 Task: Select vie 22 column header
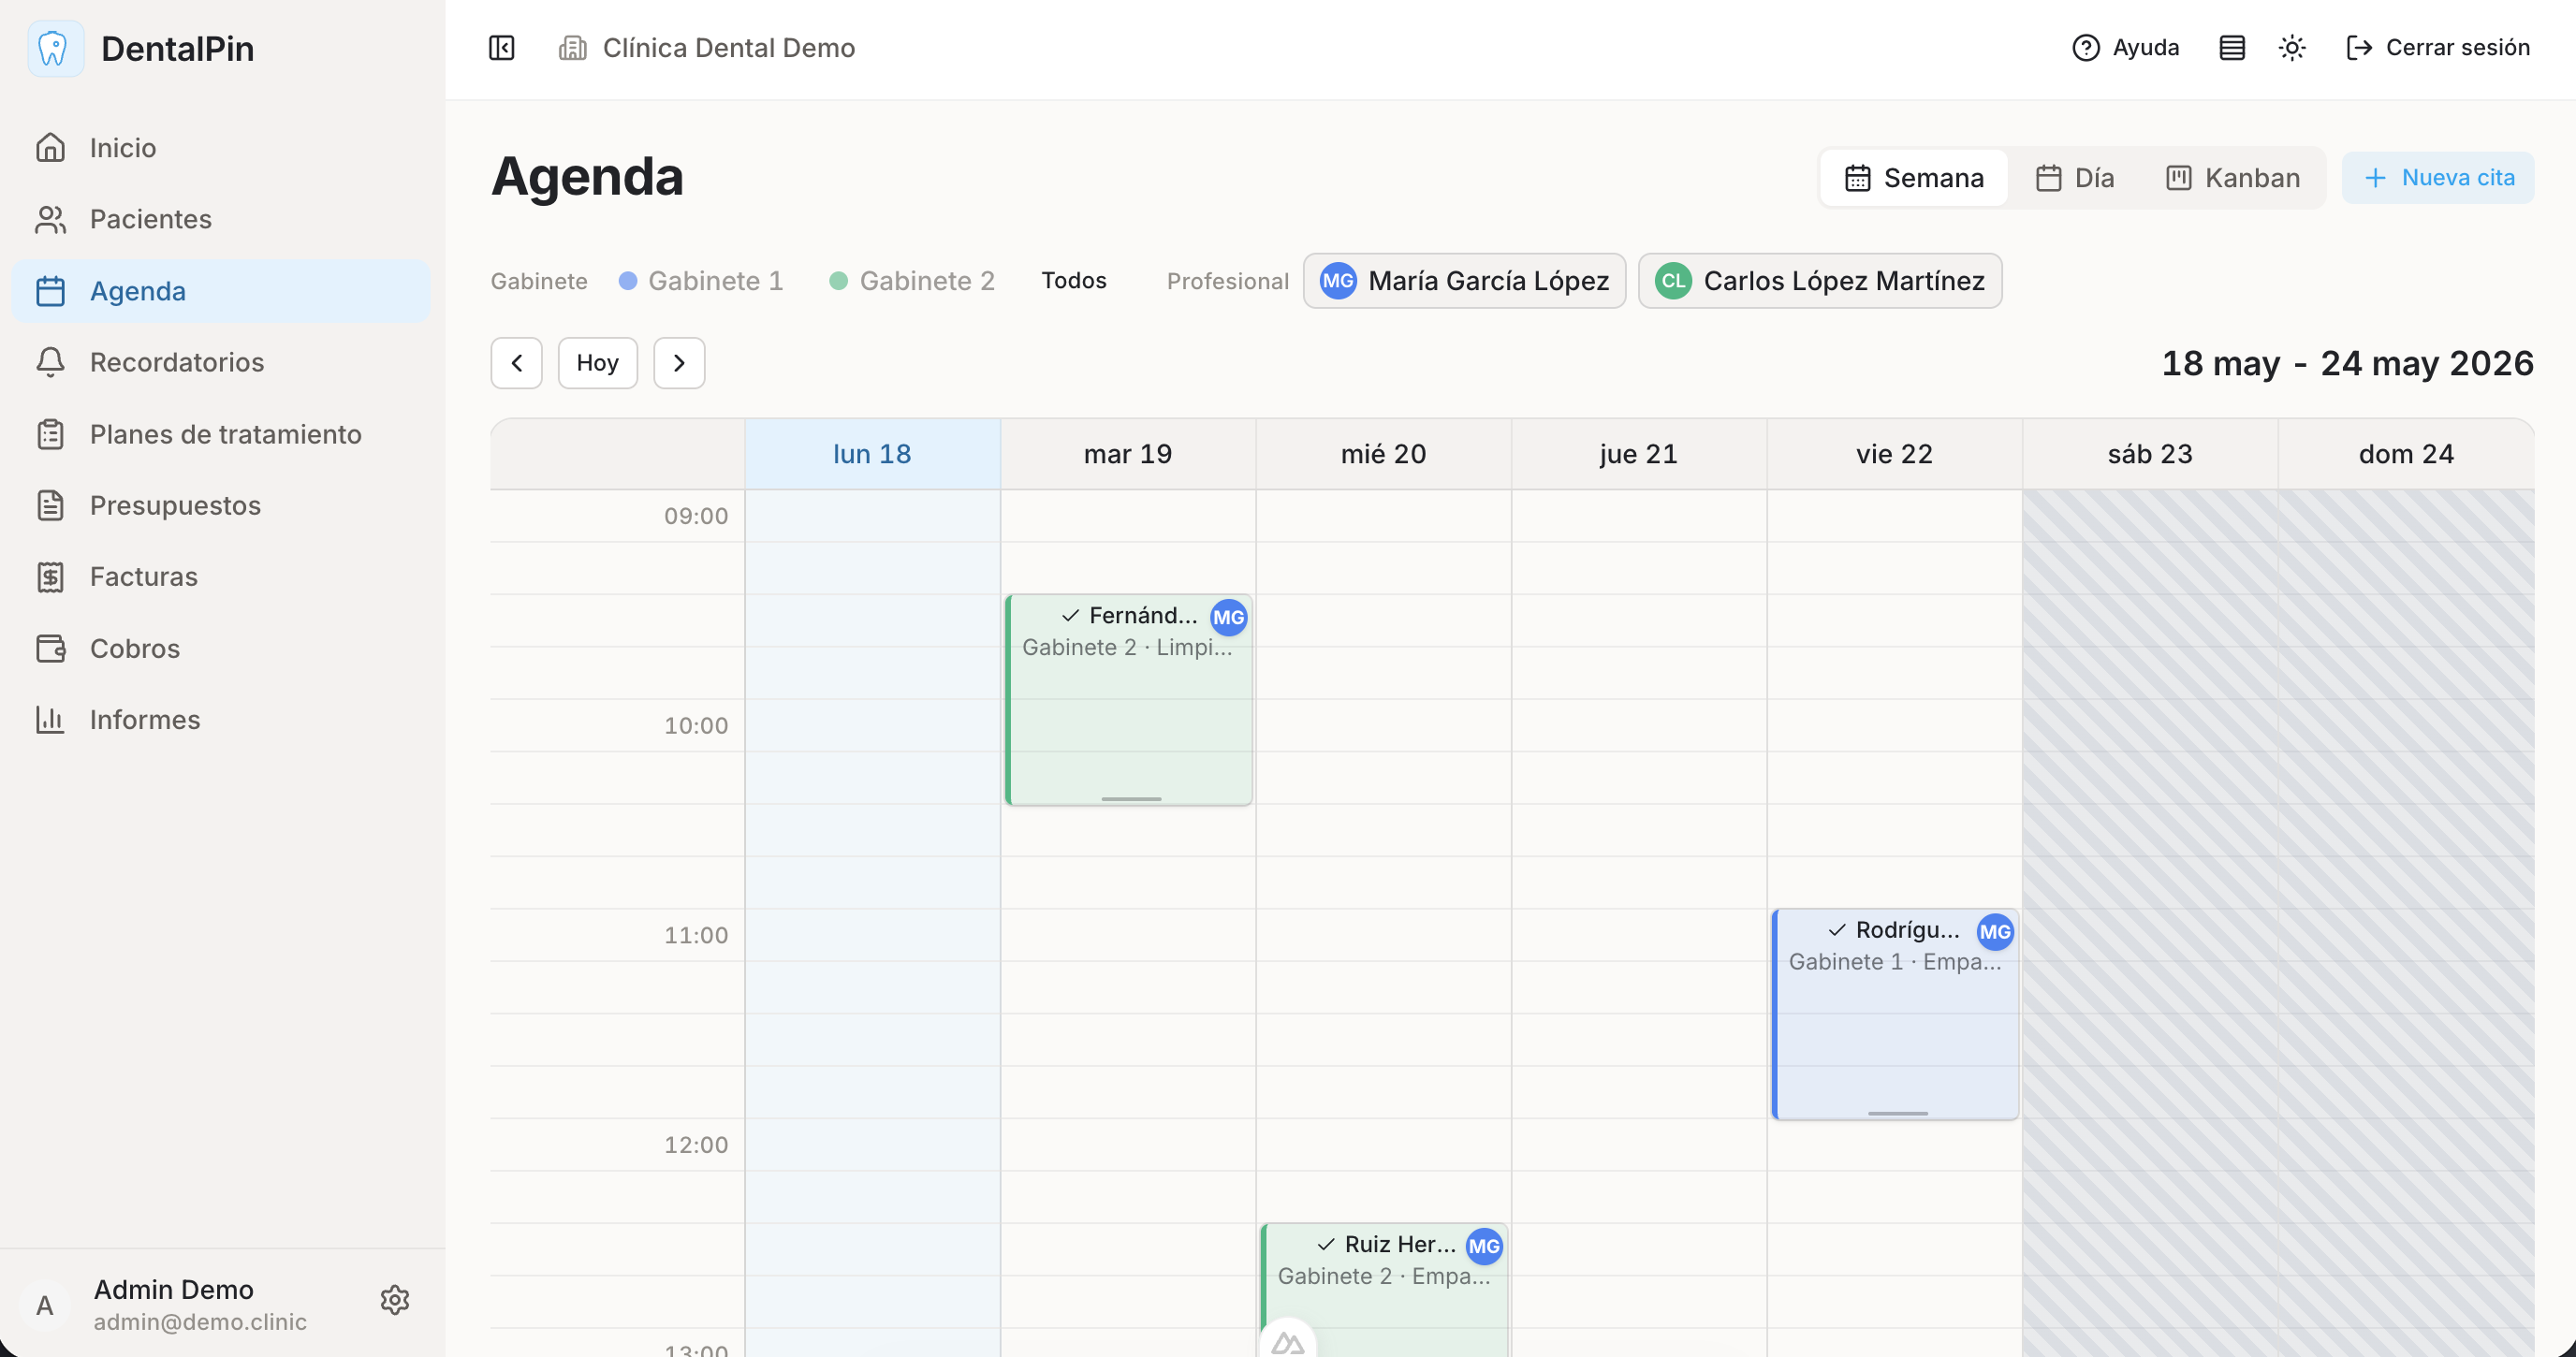point(1894,454)
